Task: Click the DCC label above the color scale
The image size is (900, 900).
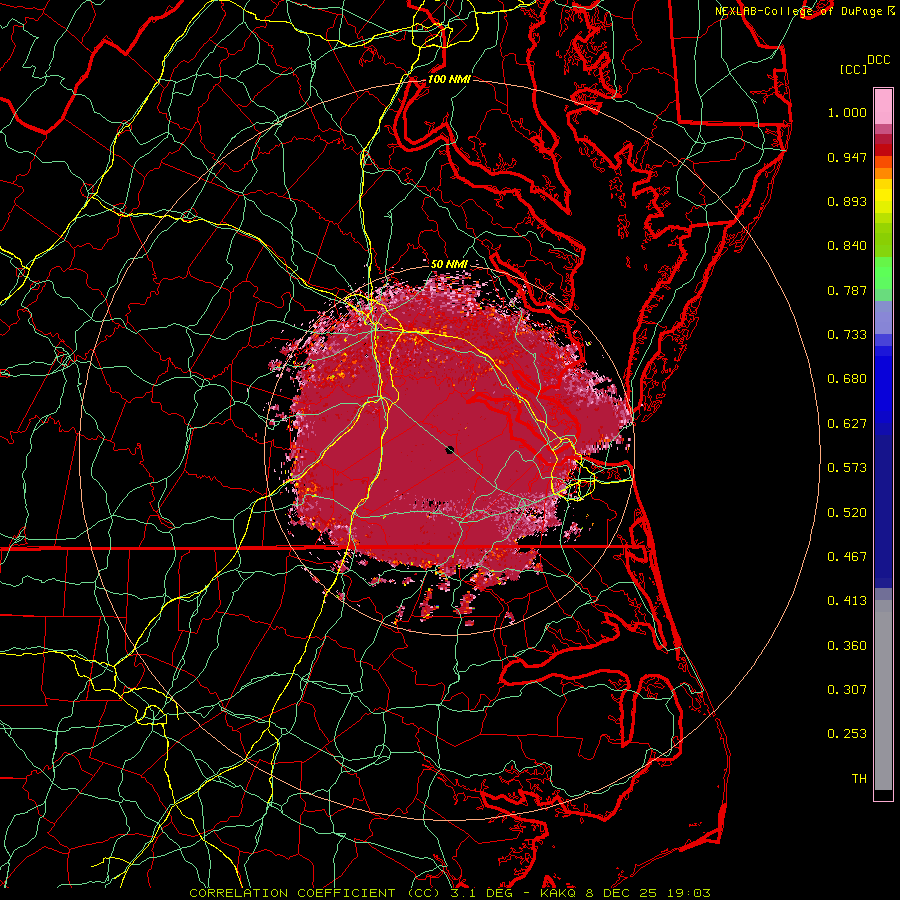Action: [x=878, y=59]
